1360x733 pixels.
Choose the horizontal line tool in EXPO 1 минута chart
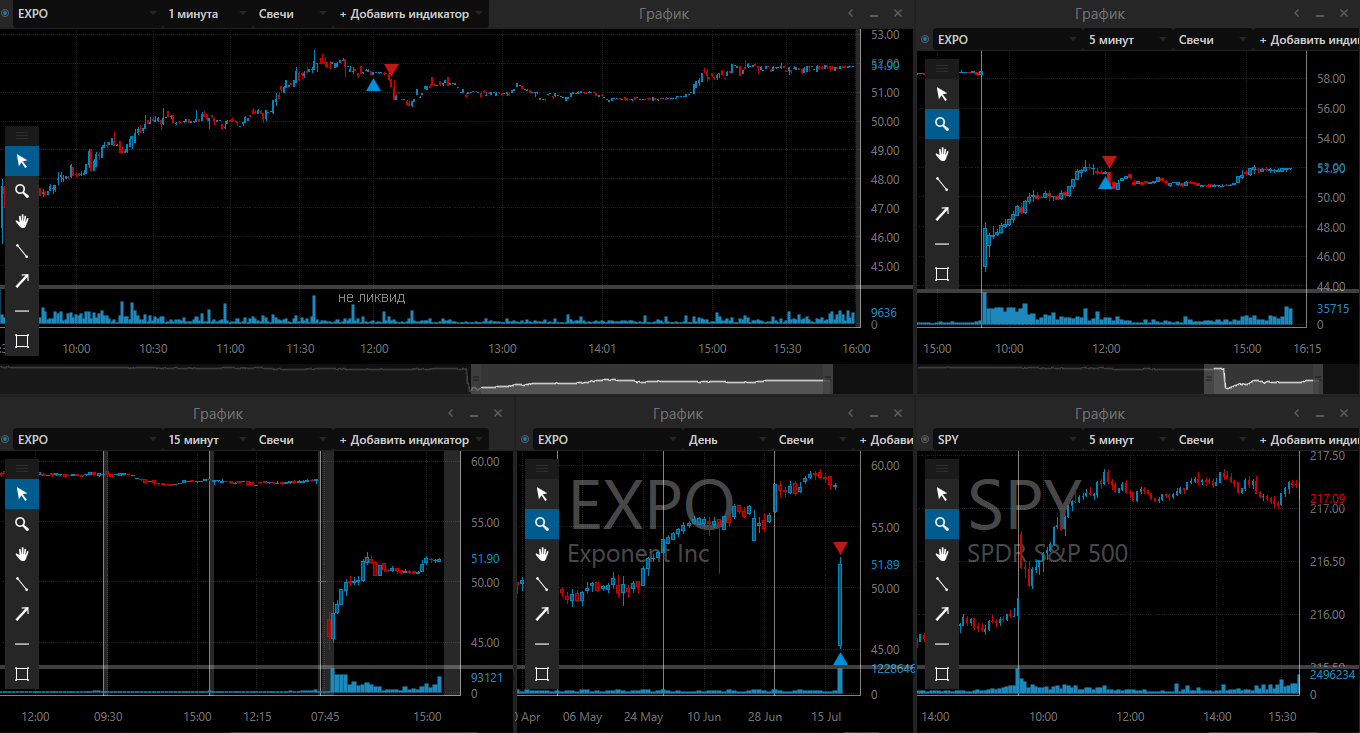point(22,311)
